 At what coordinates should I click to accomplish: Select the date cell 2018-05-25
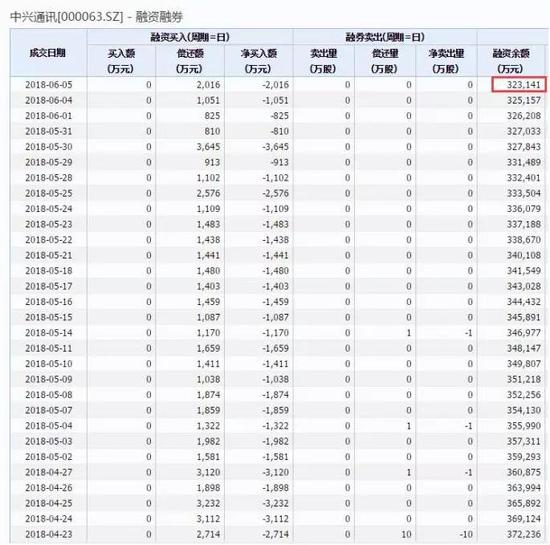(48, 193)
